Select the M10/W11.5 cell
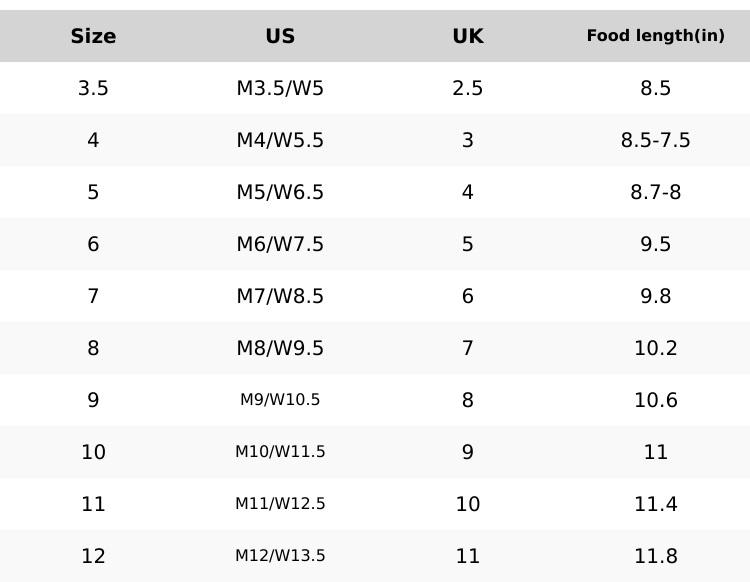Image resolution: width=750 pixels, height=582 pixels. tap(280, 452)
